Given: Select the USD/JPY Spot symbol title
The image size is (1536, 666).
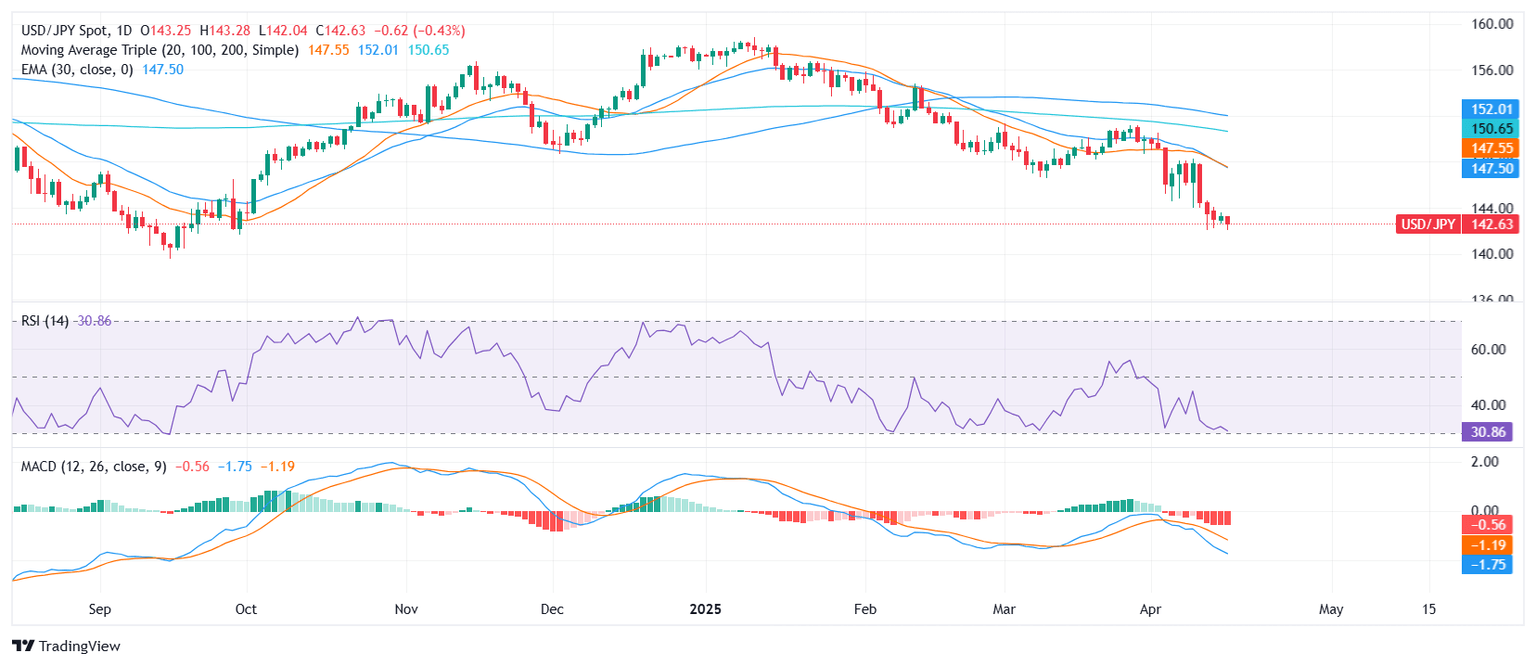Looking at the screenshot, I should pyautogui.click(x=62, y=31).
